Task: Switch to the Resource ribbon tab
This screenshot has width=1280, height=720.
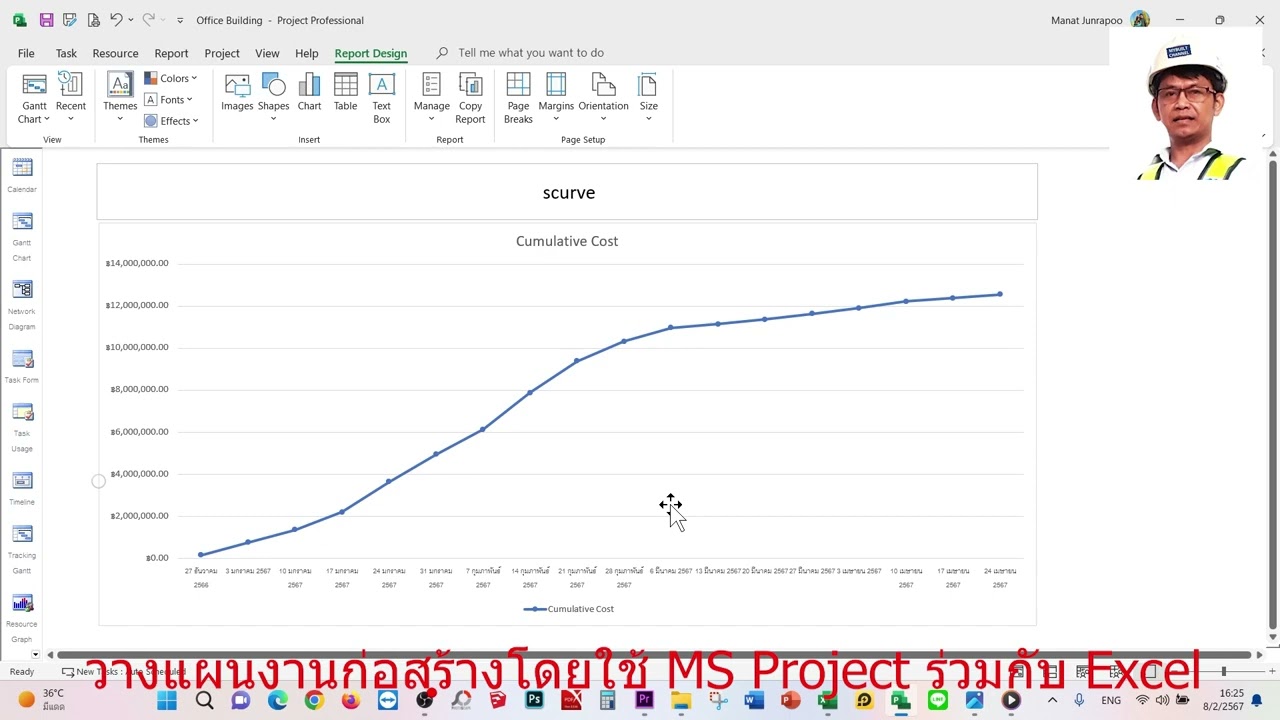Action: pos(115,53)
